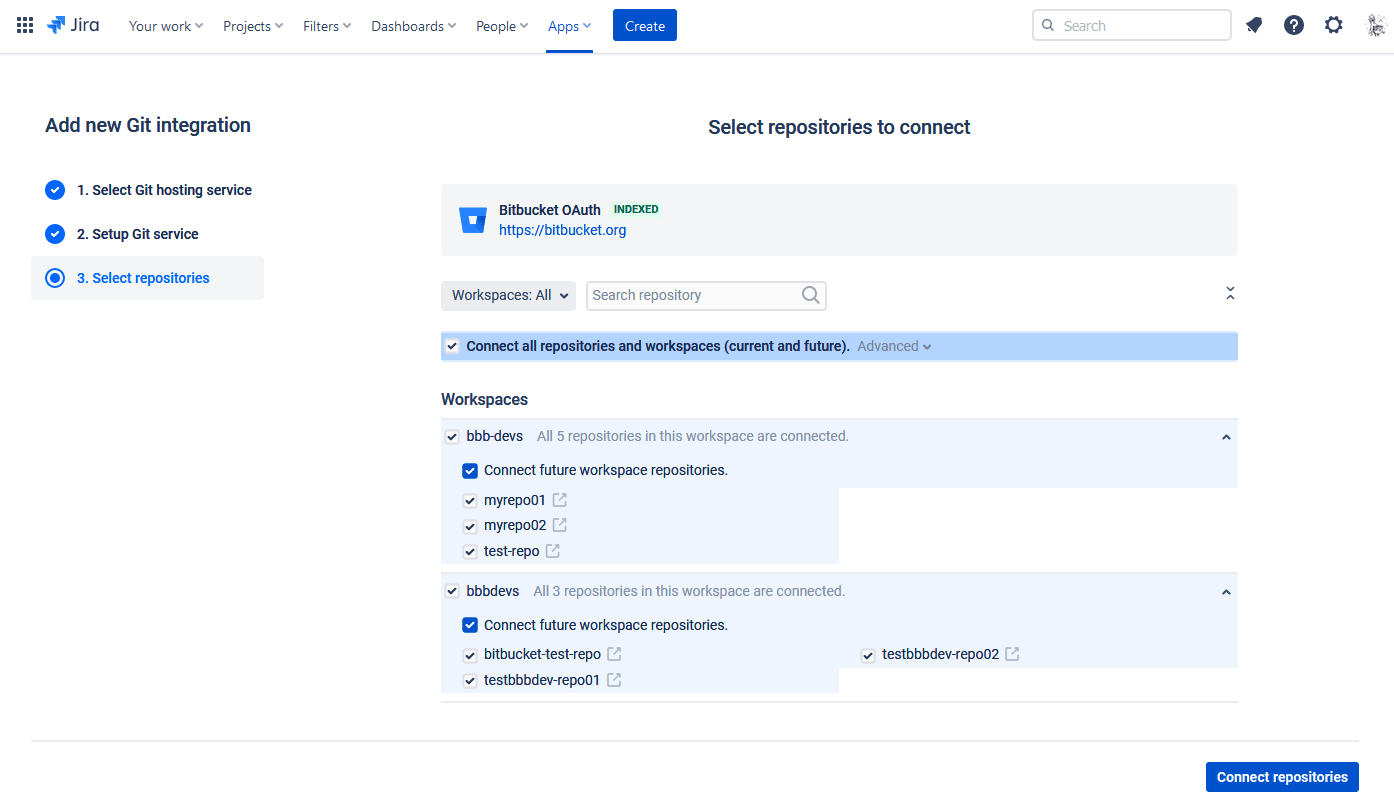The height and width of the screenshot is (812, 1394).
Task: Click 'All 3 repositories in this workspace' text
Action: pos(689,591)
